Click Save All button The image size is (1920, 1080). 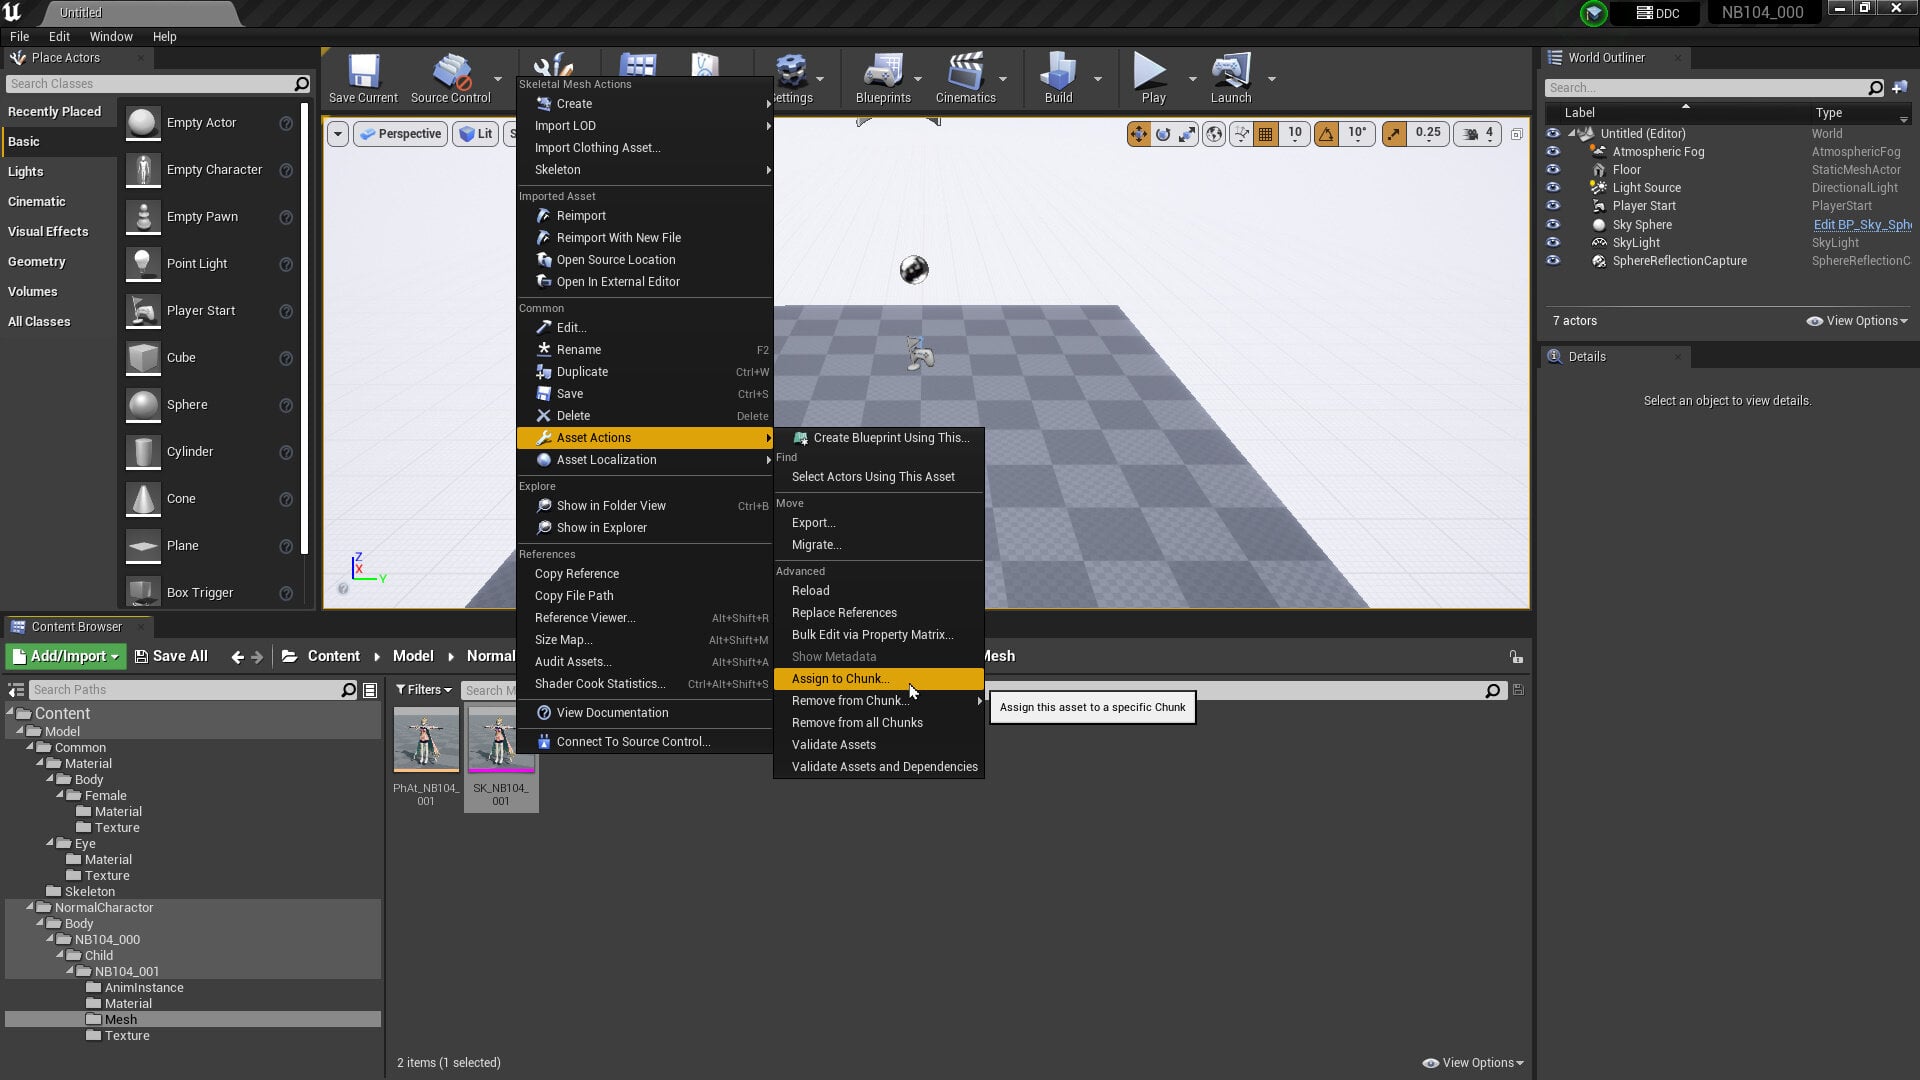(x=171, y=657)
